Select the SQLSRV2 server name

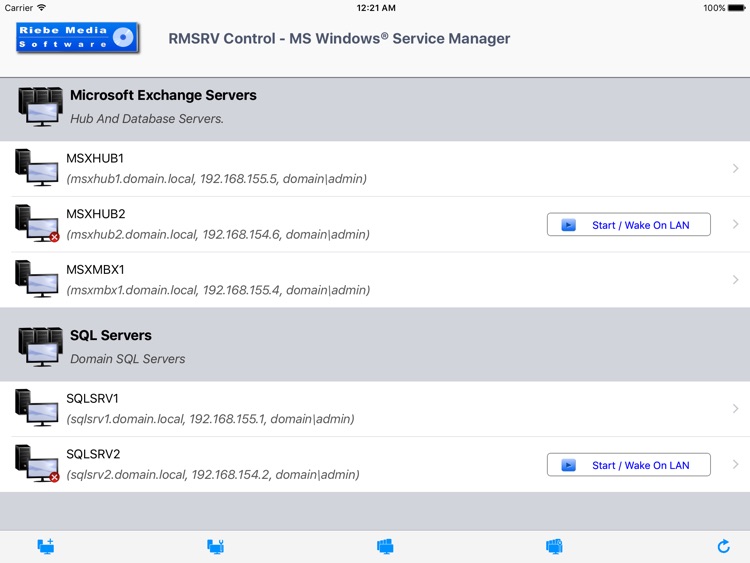[93, 454]
